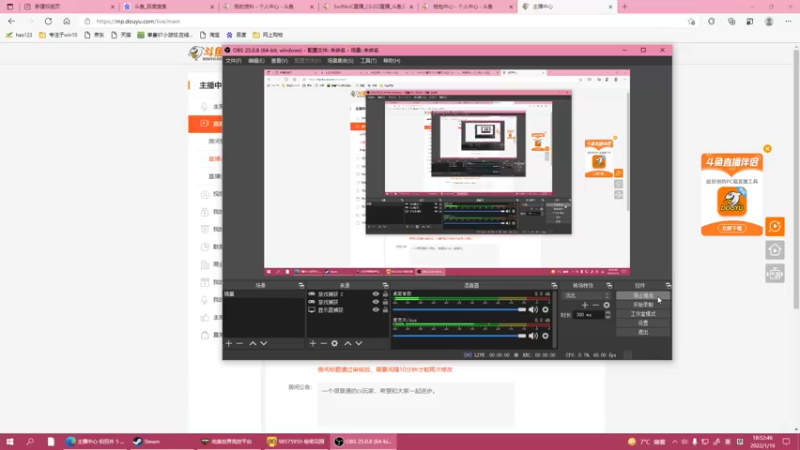Viewport: 800px width, 450px height.
Task: Pop out the 来源 Sources dock
Action: point(385,285)
